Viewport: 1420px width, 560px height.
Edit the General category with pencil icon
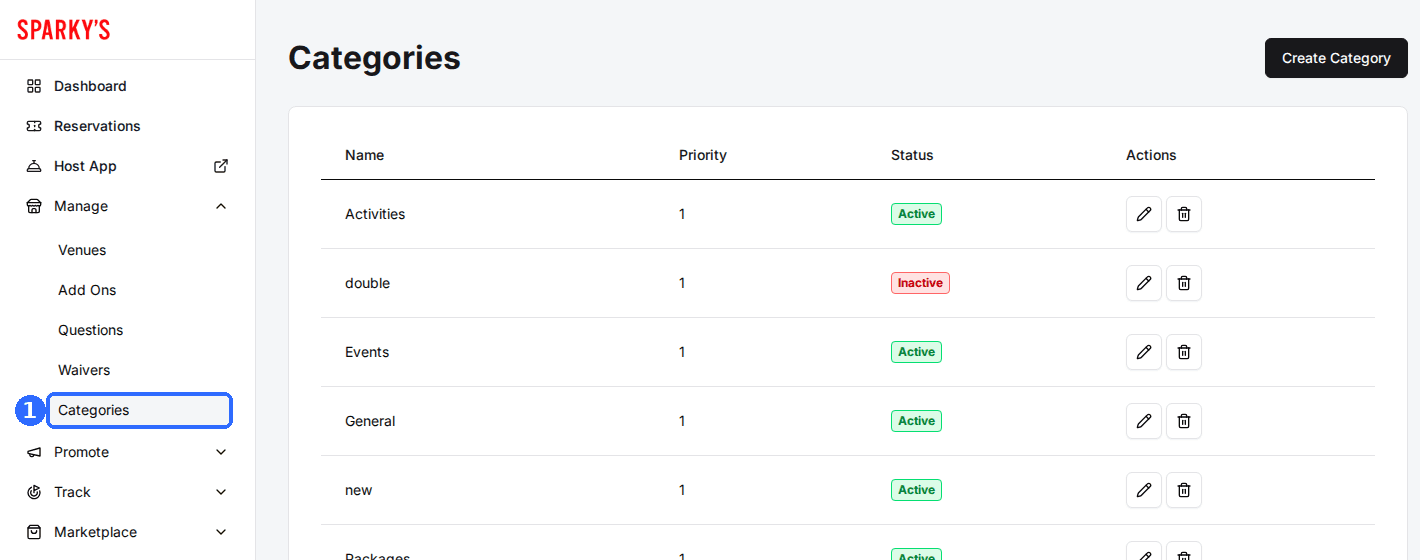pos(1144,421)
